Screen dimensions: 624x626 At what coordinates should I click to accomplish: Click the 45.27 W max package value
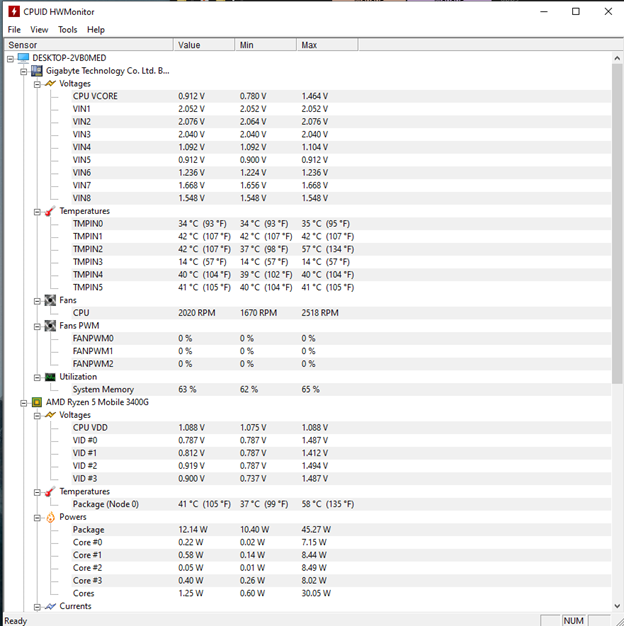click(x=316, y=530)
